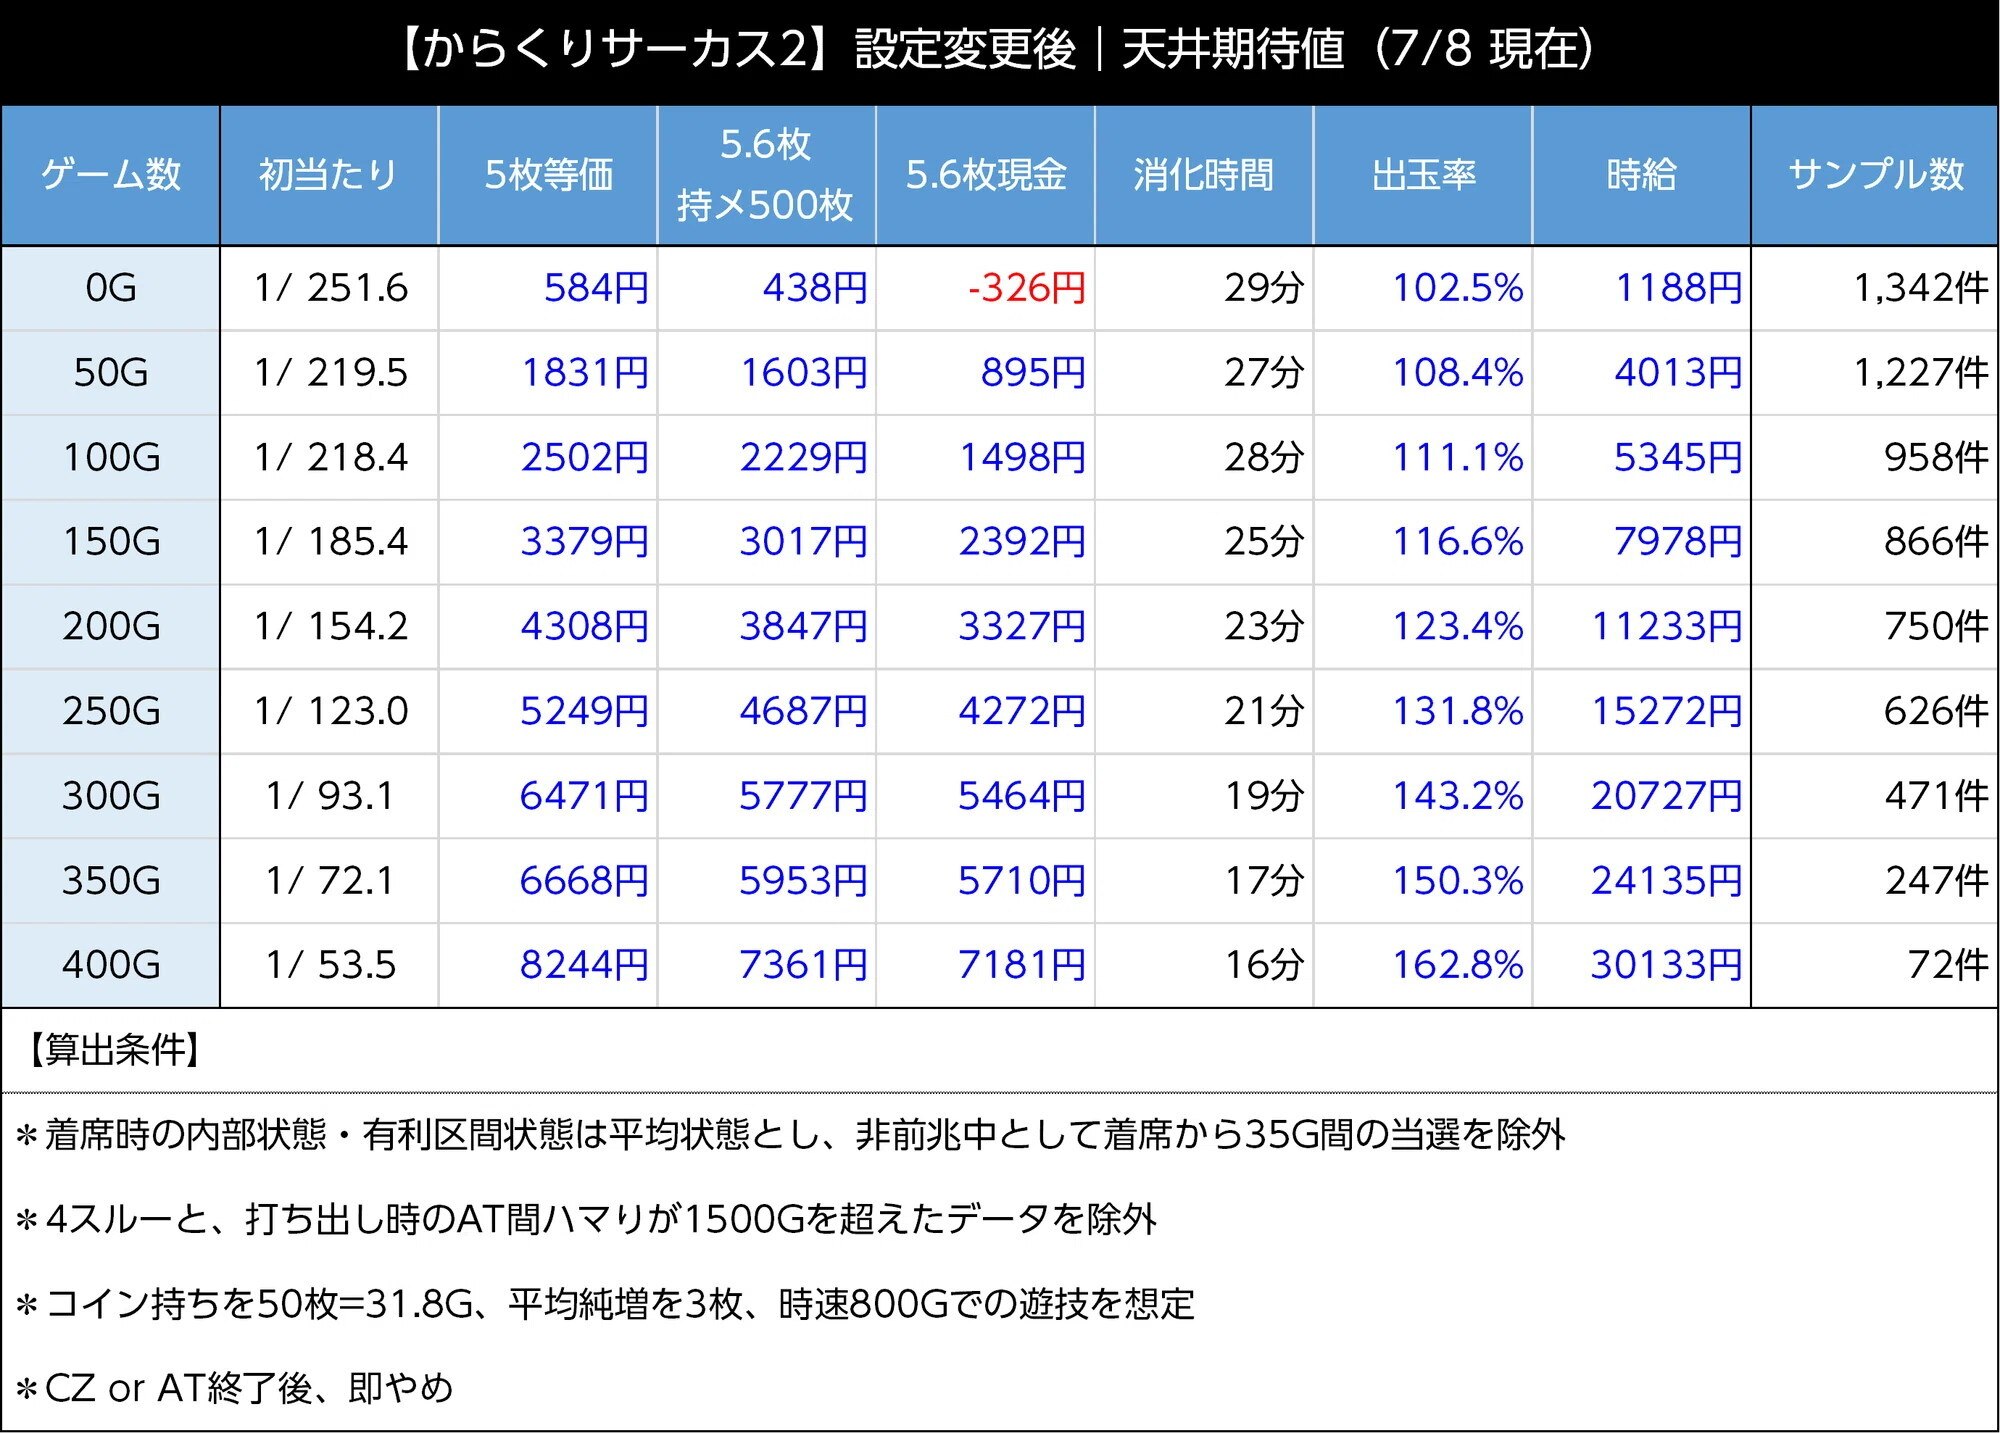Click the 1/ 219.5 cell
2000x1433 pixels.
click(x=330, y=373)
